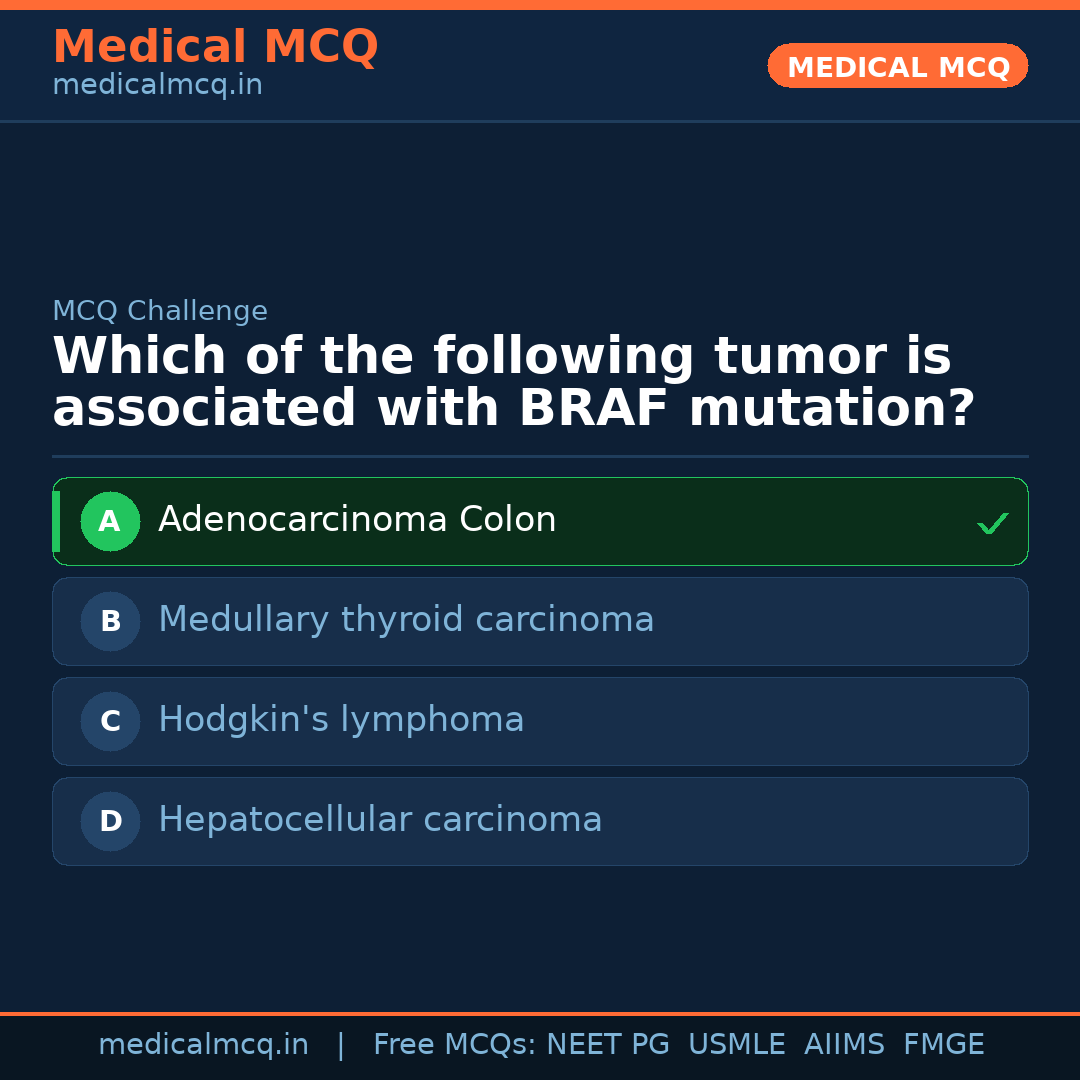Select Adenocarcinoma Colon answer

pos(357,520)
